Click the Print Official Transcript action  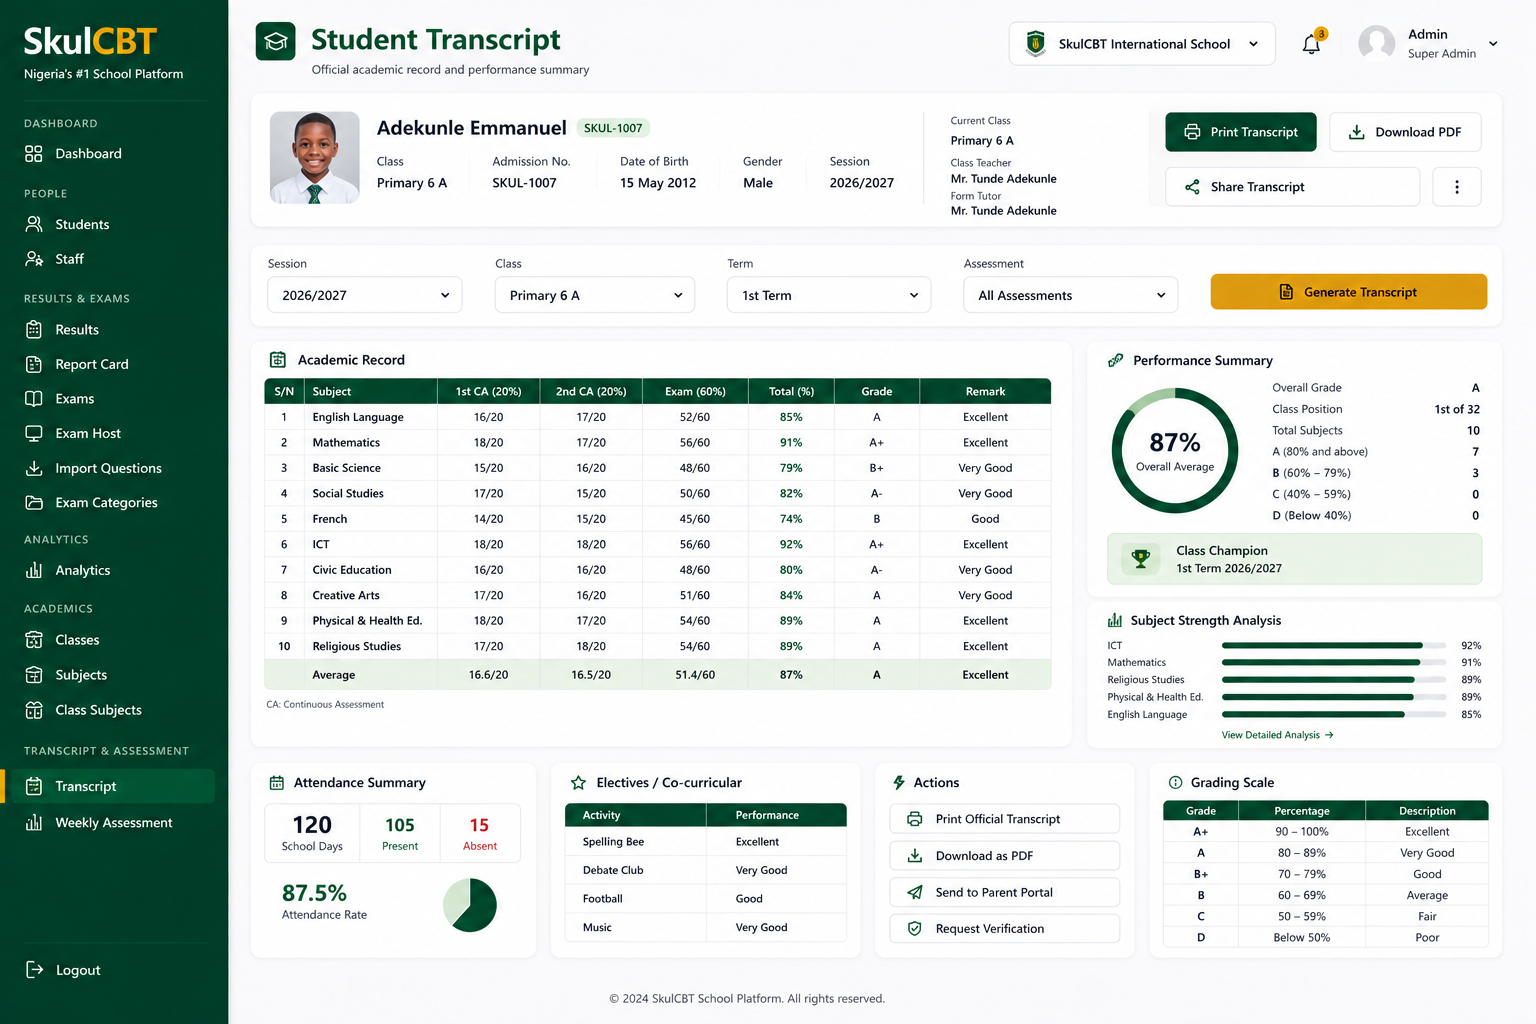point(1005,819)
